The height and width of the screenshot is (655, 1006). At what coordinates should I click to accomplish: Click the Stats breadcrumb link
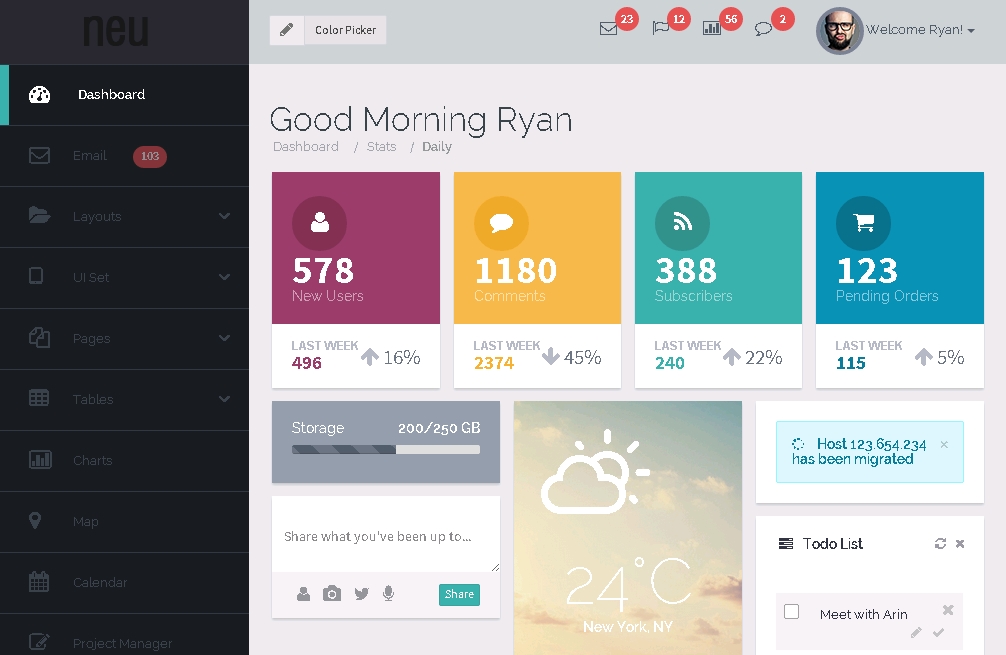click(x=381, y=147)
